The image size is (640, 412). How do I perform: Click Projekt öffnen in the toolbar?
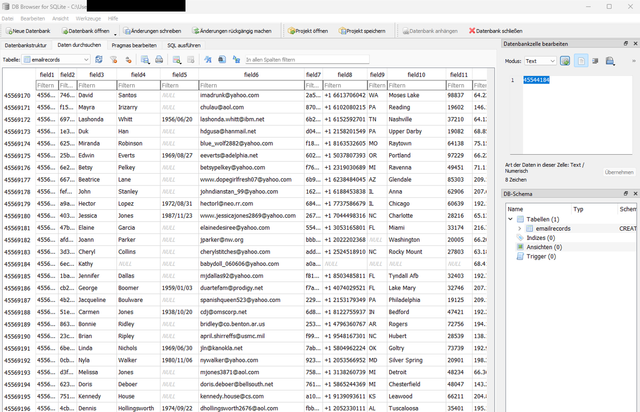[308, 31]
